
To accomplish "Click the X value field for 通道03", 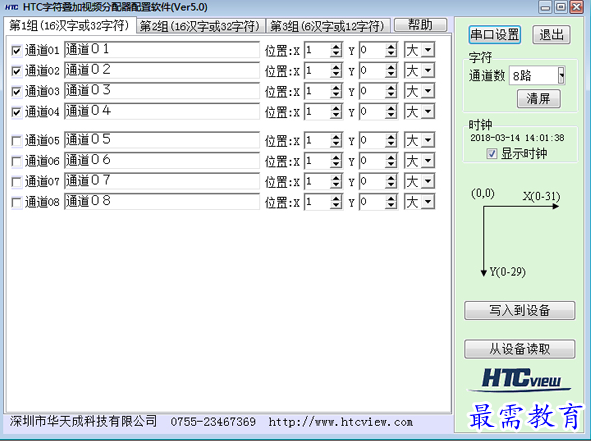I will point(317,91).
